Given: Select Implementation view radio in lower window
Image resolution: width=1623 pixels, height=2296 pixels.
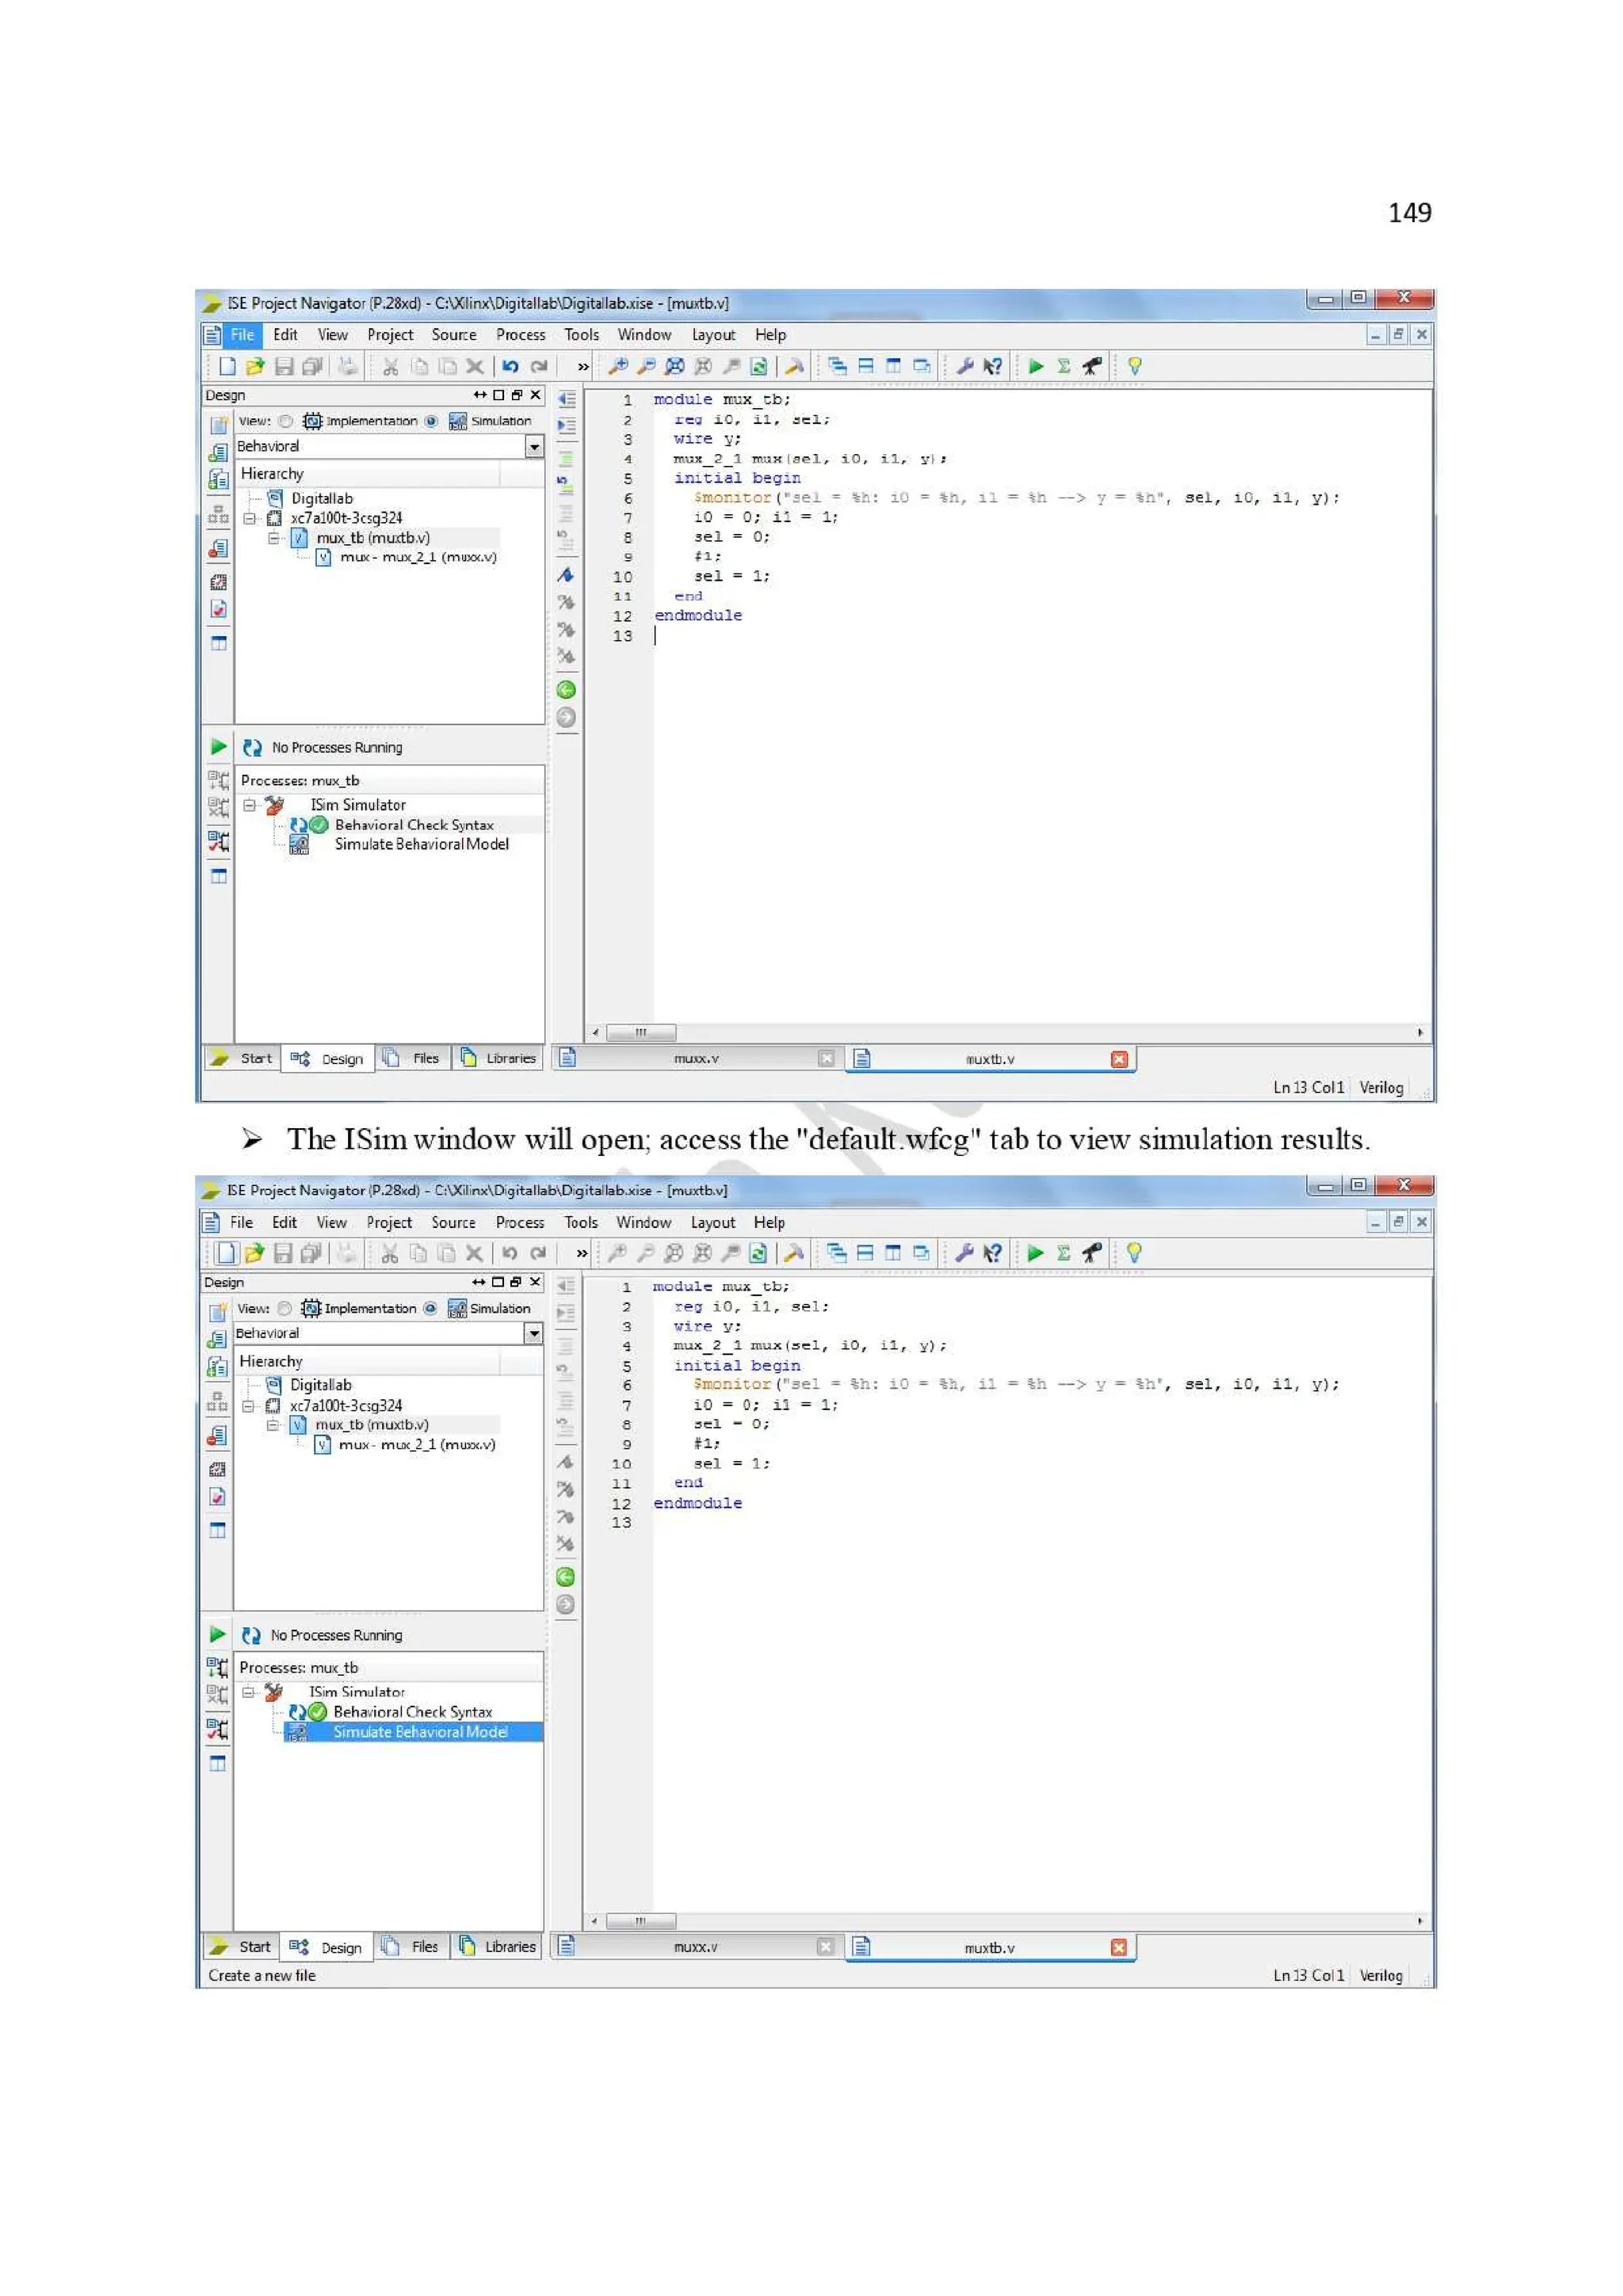Looking at the screenshot, I should tap(285, 1308).
